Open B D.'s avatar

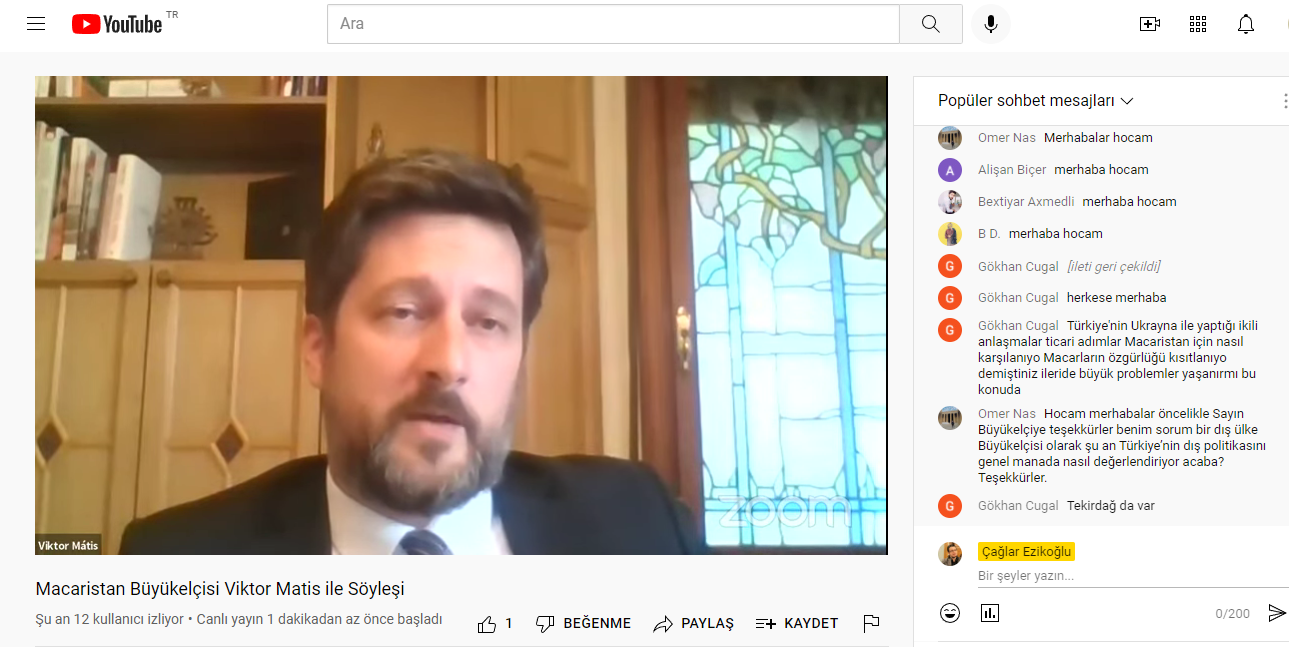950,234
